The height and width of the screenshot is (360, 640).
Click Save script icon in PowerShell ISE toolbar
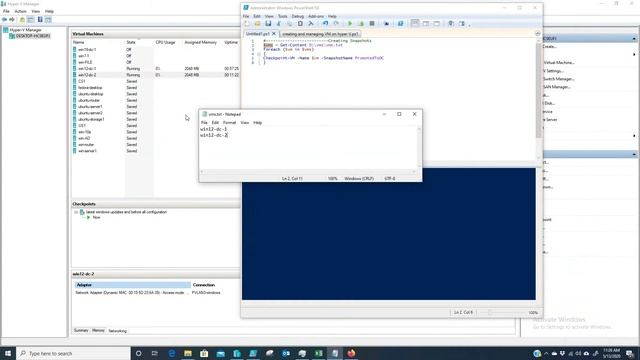(x=268, y=24)
